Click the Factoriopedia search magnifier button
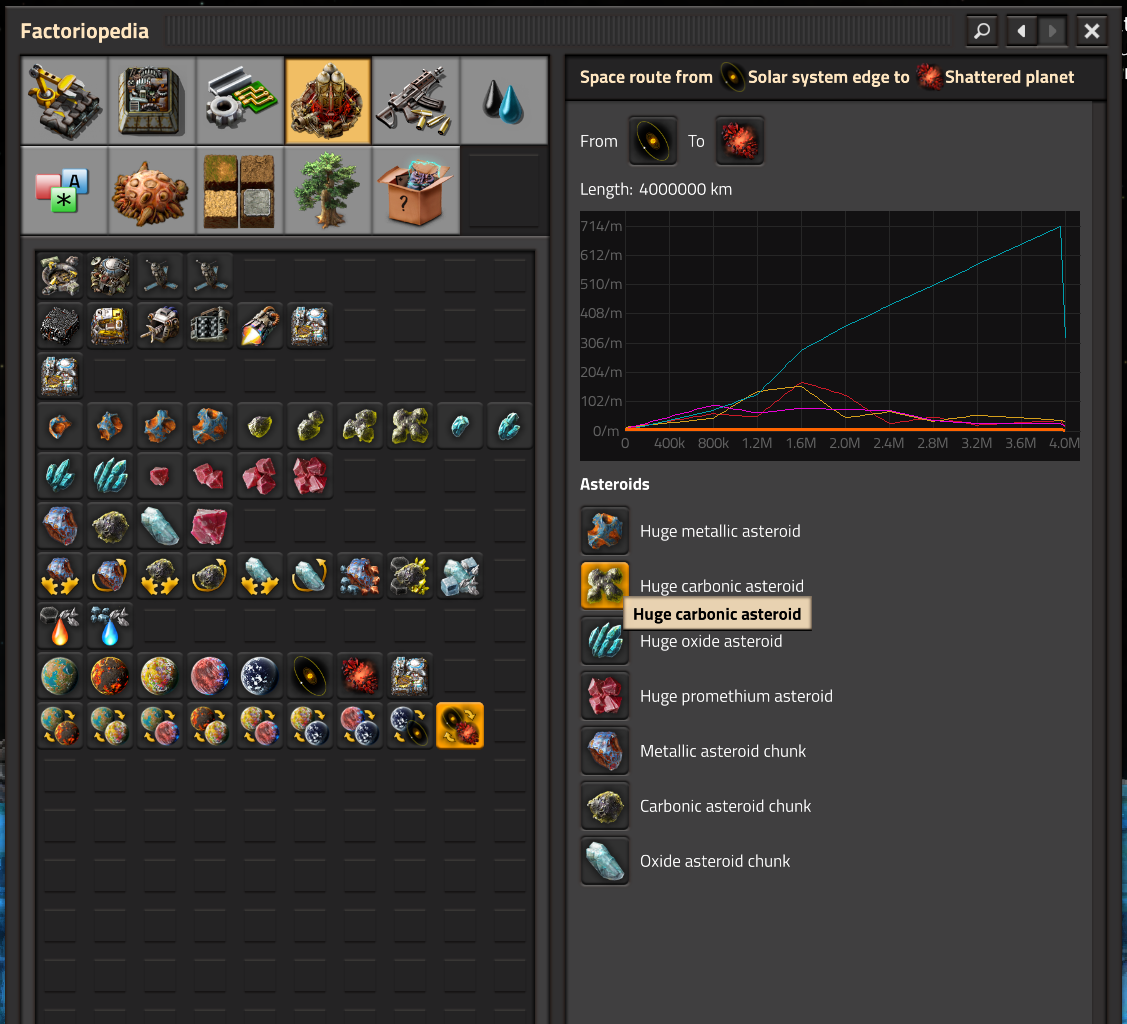 pos(982,31)
